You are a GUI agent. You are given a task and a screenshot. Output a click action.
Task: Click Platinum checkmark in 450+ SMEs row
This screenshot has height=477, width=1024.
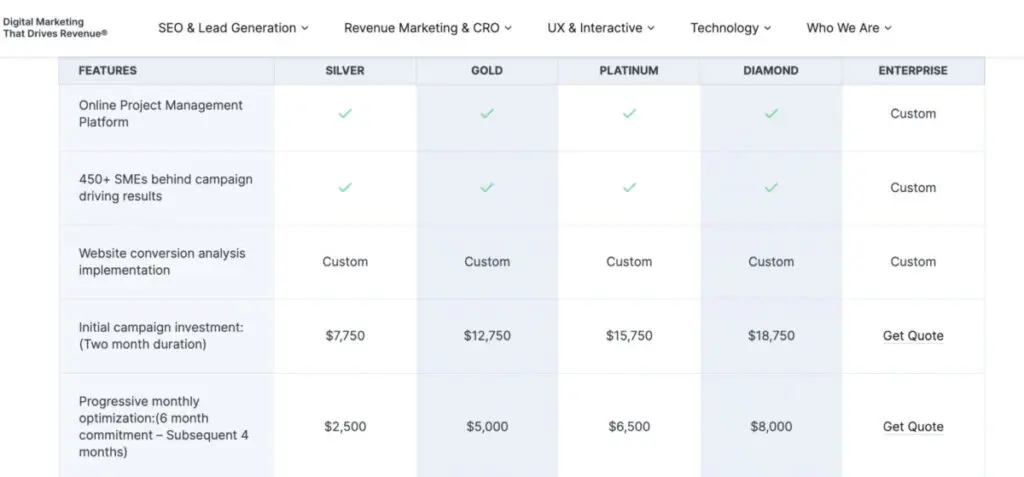pyautogui.click(x=629, y=188)
